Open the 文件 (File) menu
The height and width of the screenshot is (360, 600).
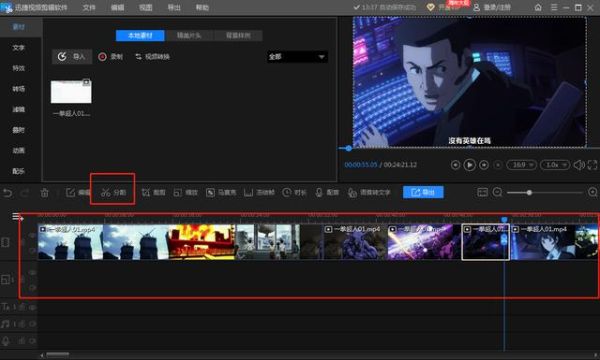pyautogui.click(x=89, y=7)
